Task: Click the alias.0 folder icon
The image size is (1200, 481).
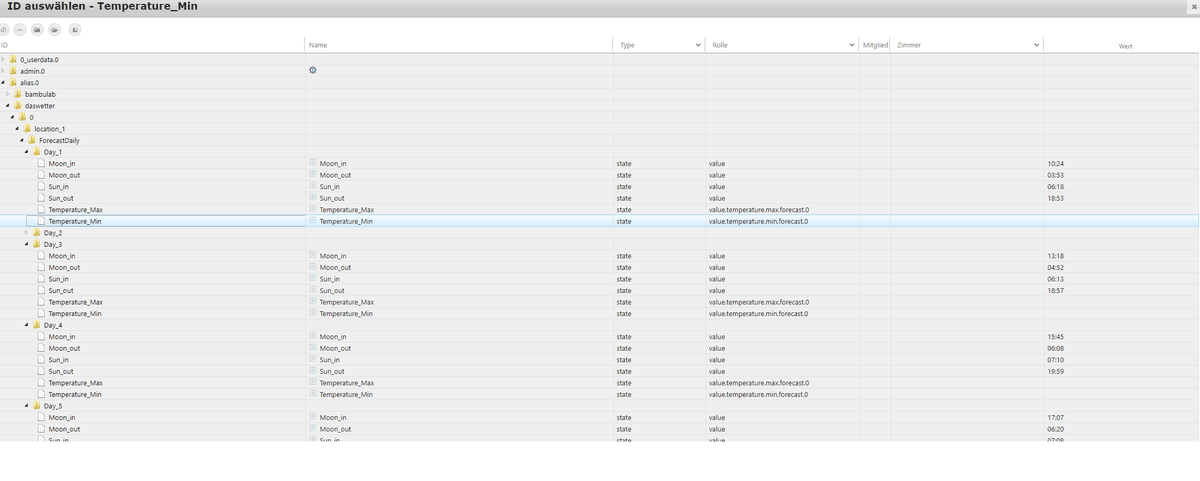Action: click(x=14, y=83)
